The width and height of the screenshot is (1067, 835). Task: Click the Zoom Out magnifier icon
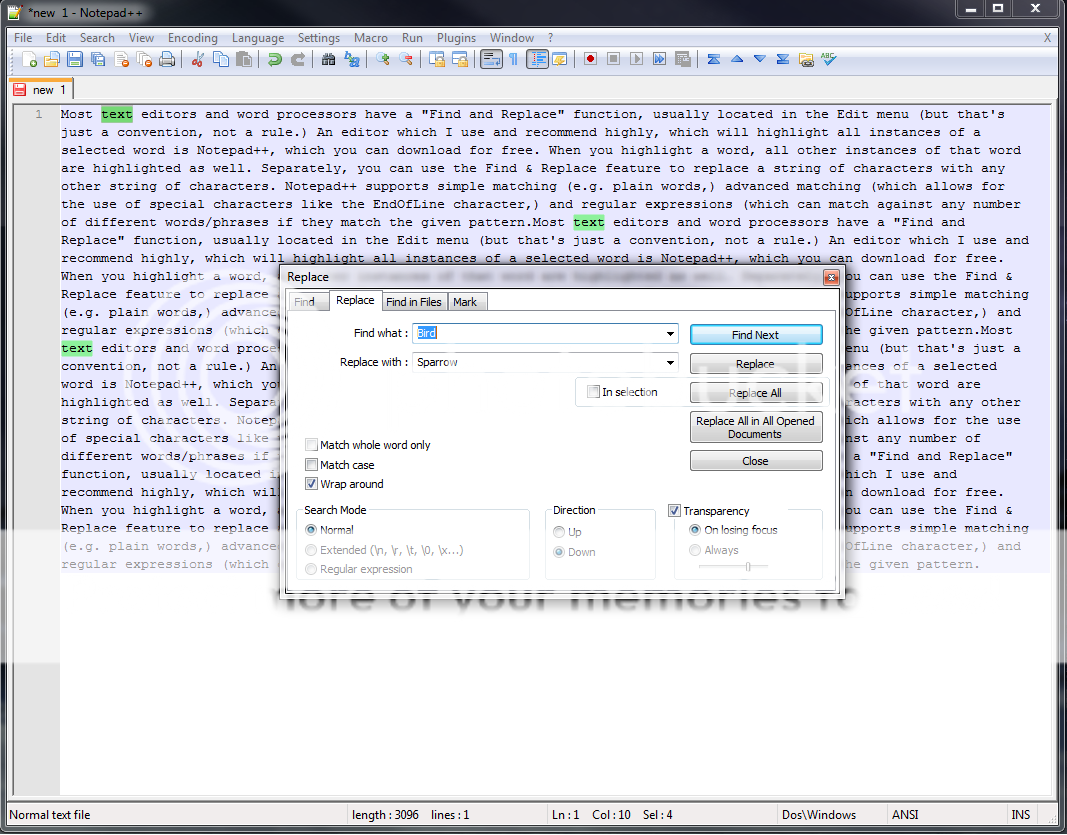coord(406,60)
